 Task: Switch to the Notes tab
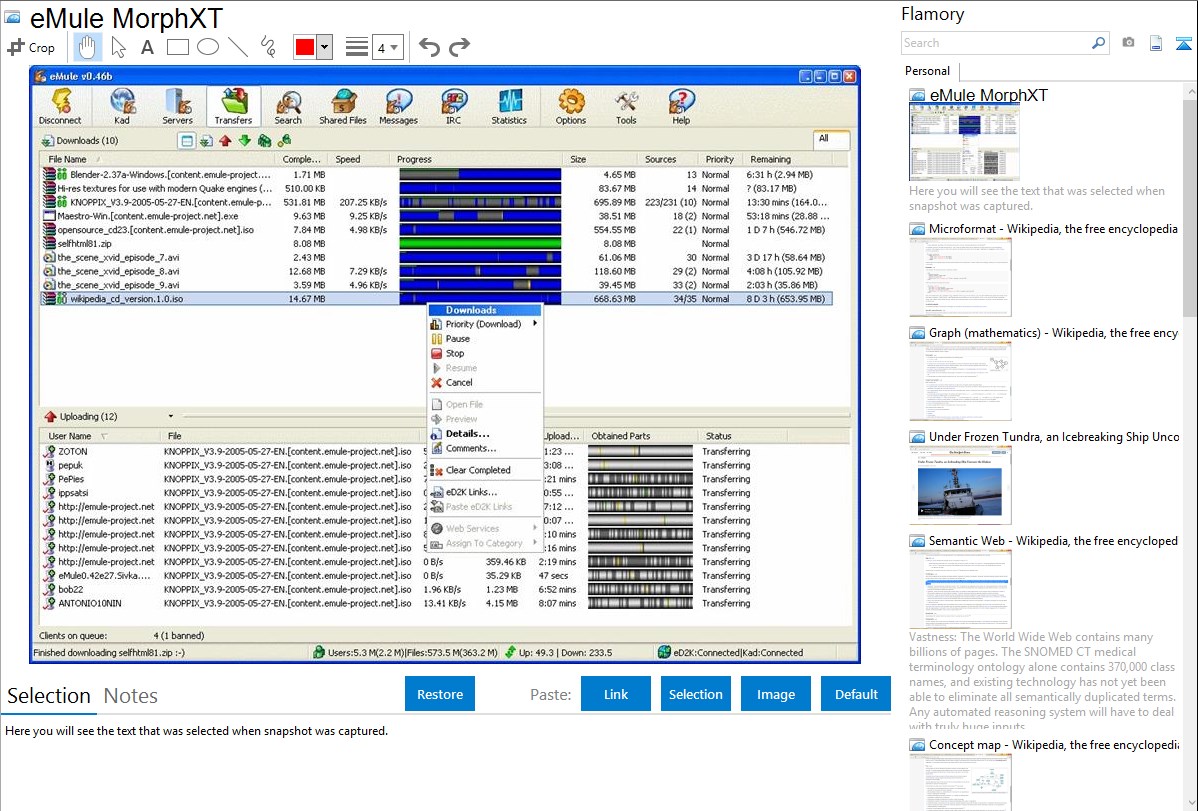[131, 696]
